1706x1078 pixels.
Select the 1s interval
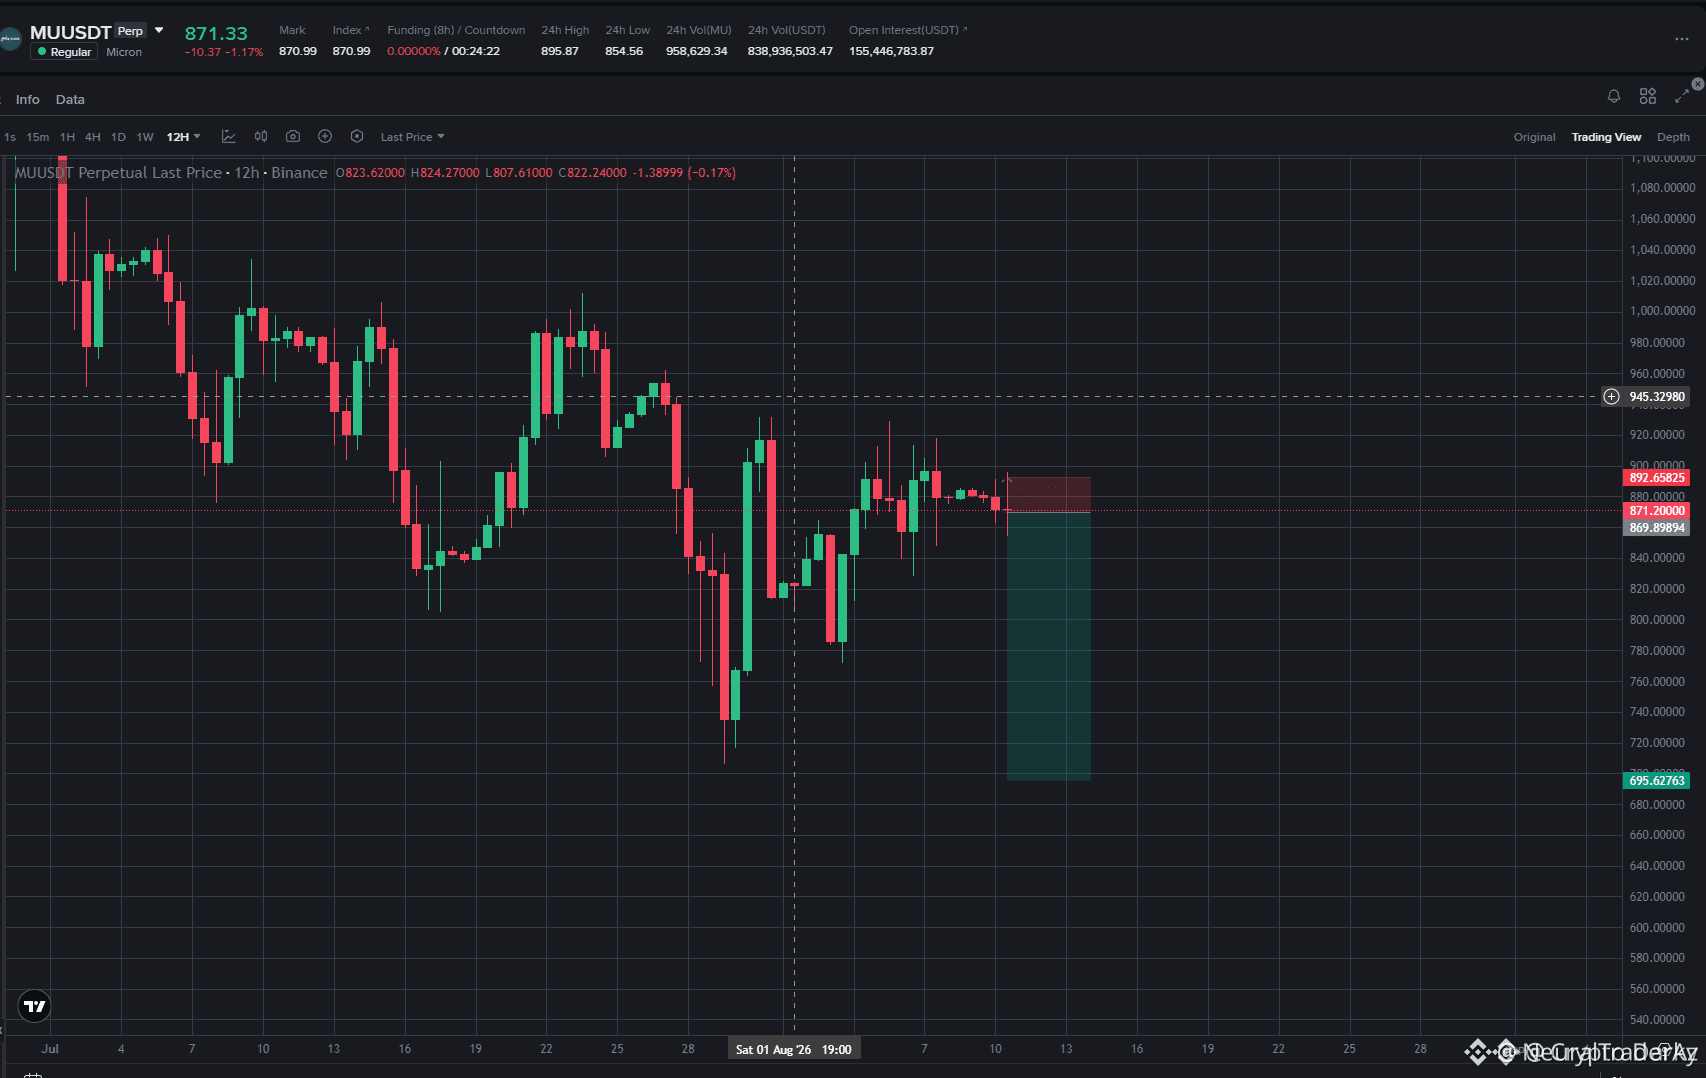point(10,137)
